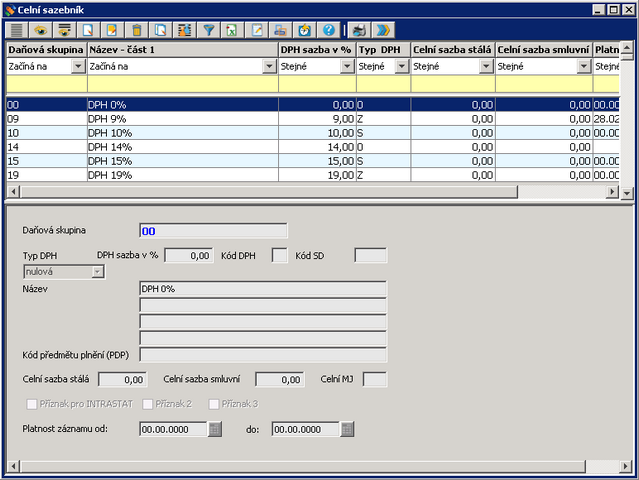Click the Celní sazba stálá column header
The width and height of the screenshot is (639, 480).
[452, 49]
